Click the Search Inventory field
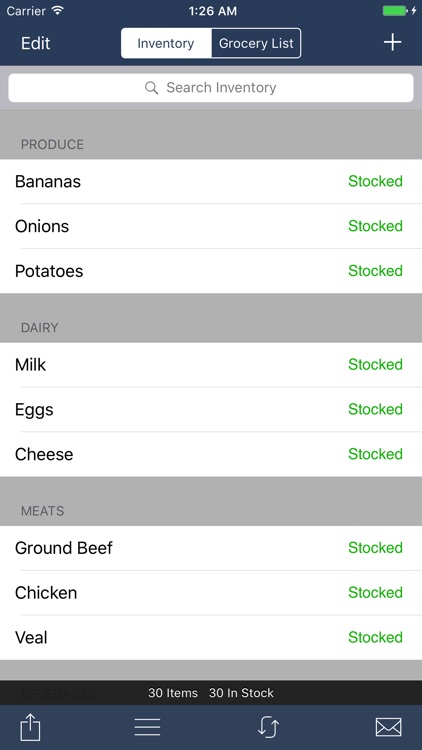The image size is (422, 750). (x=211, y=88)
